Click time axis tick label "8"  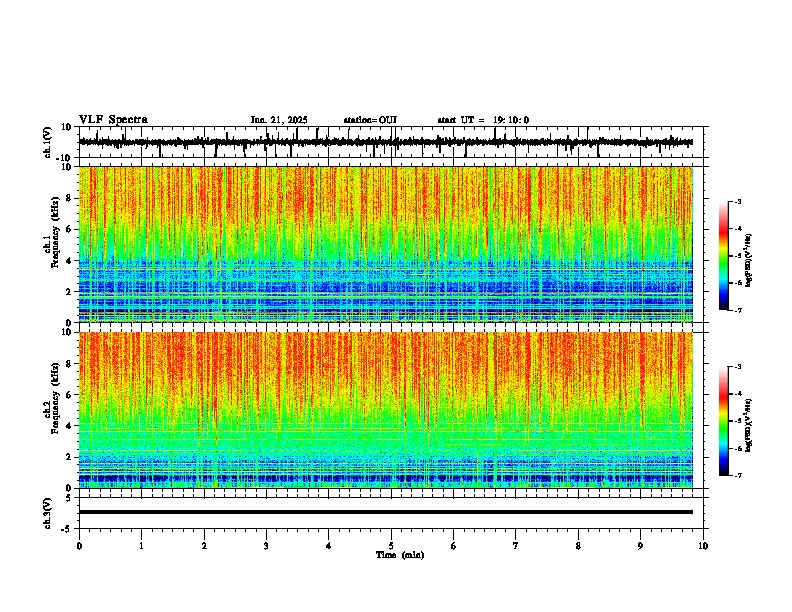pyautogui.click(x=578, y=546)
